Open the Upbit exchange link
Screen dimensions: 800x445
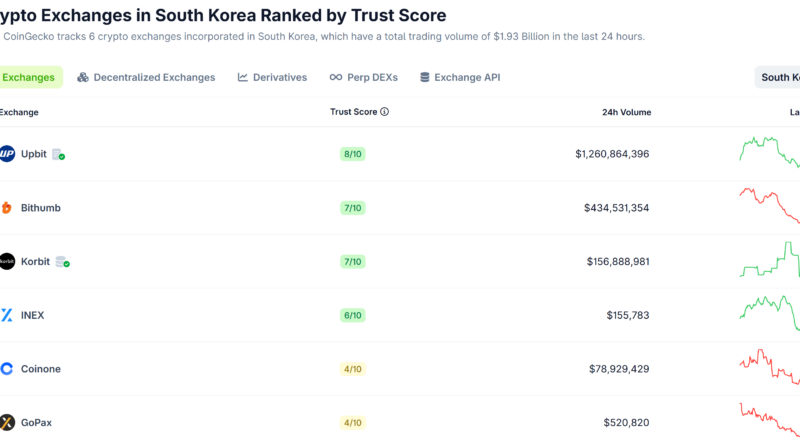[34, 154]
